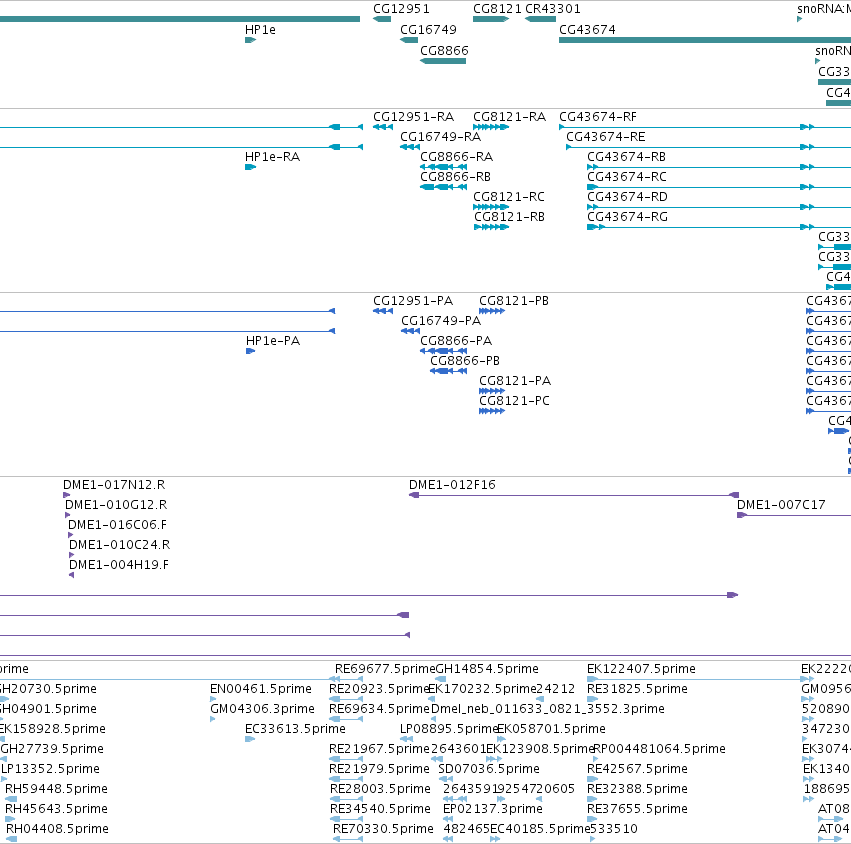Select the GM04306.3prime EST label
This screenshot has width=851, height=844.
click(262, 709)
